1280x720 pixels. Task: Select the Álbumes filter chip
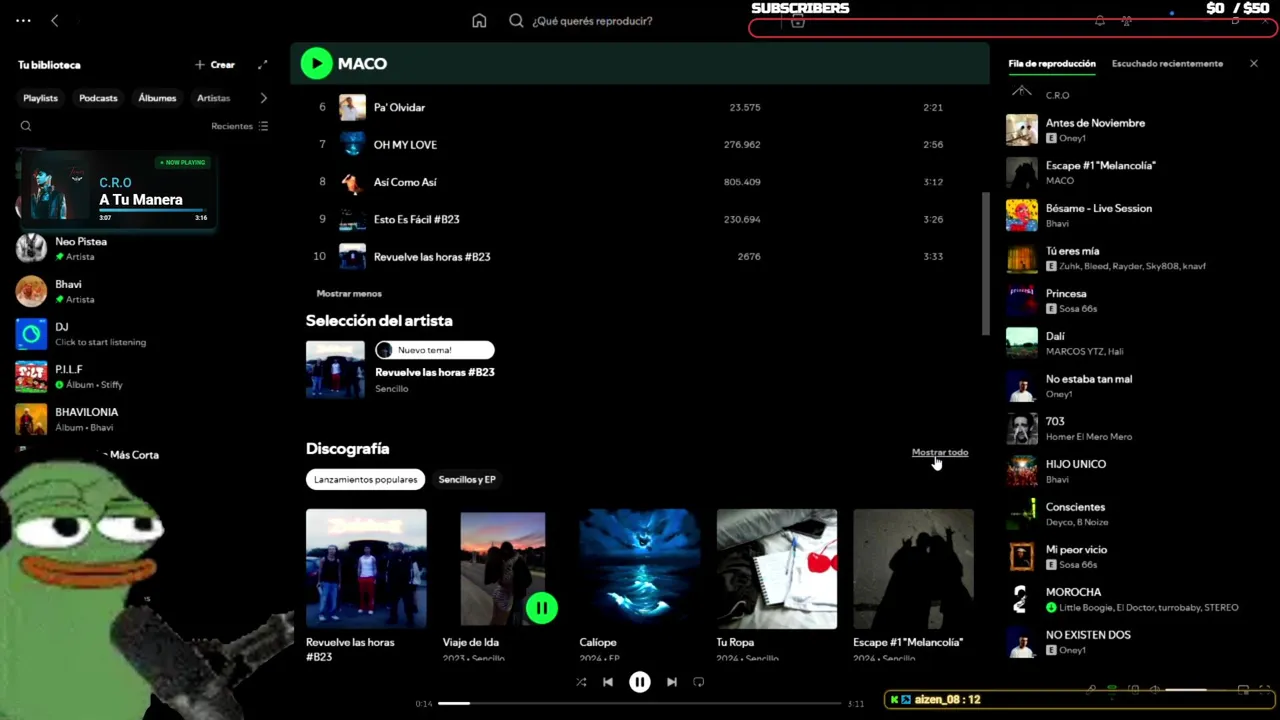tap(157, 98)
